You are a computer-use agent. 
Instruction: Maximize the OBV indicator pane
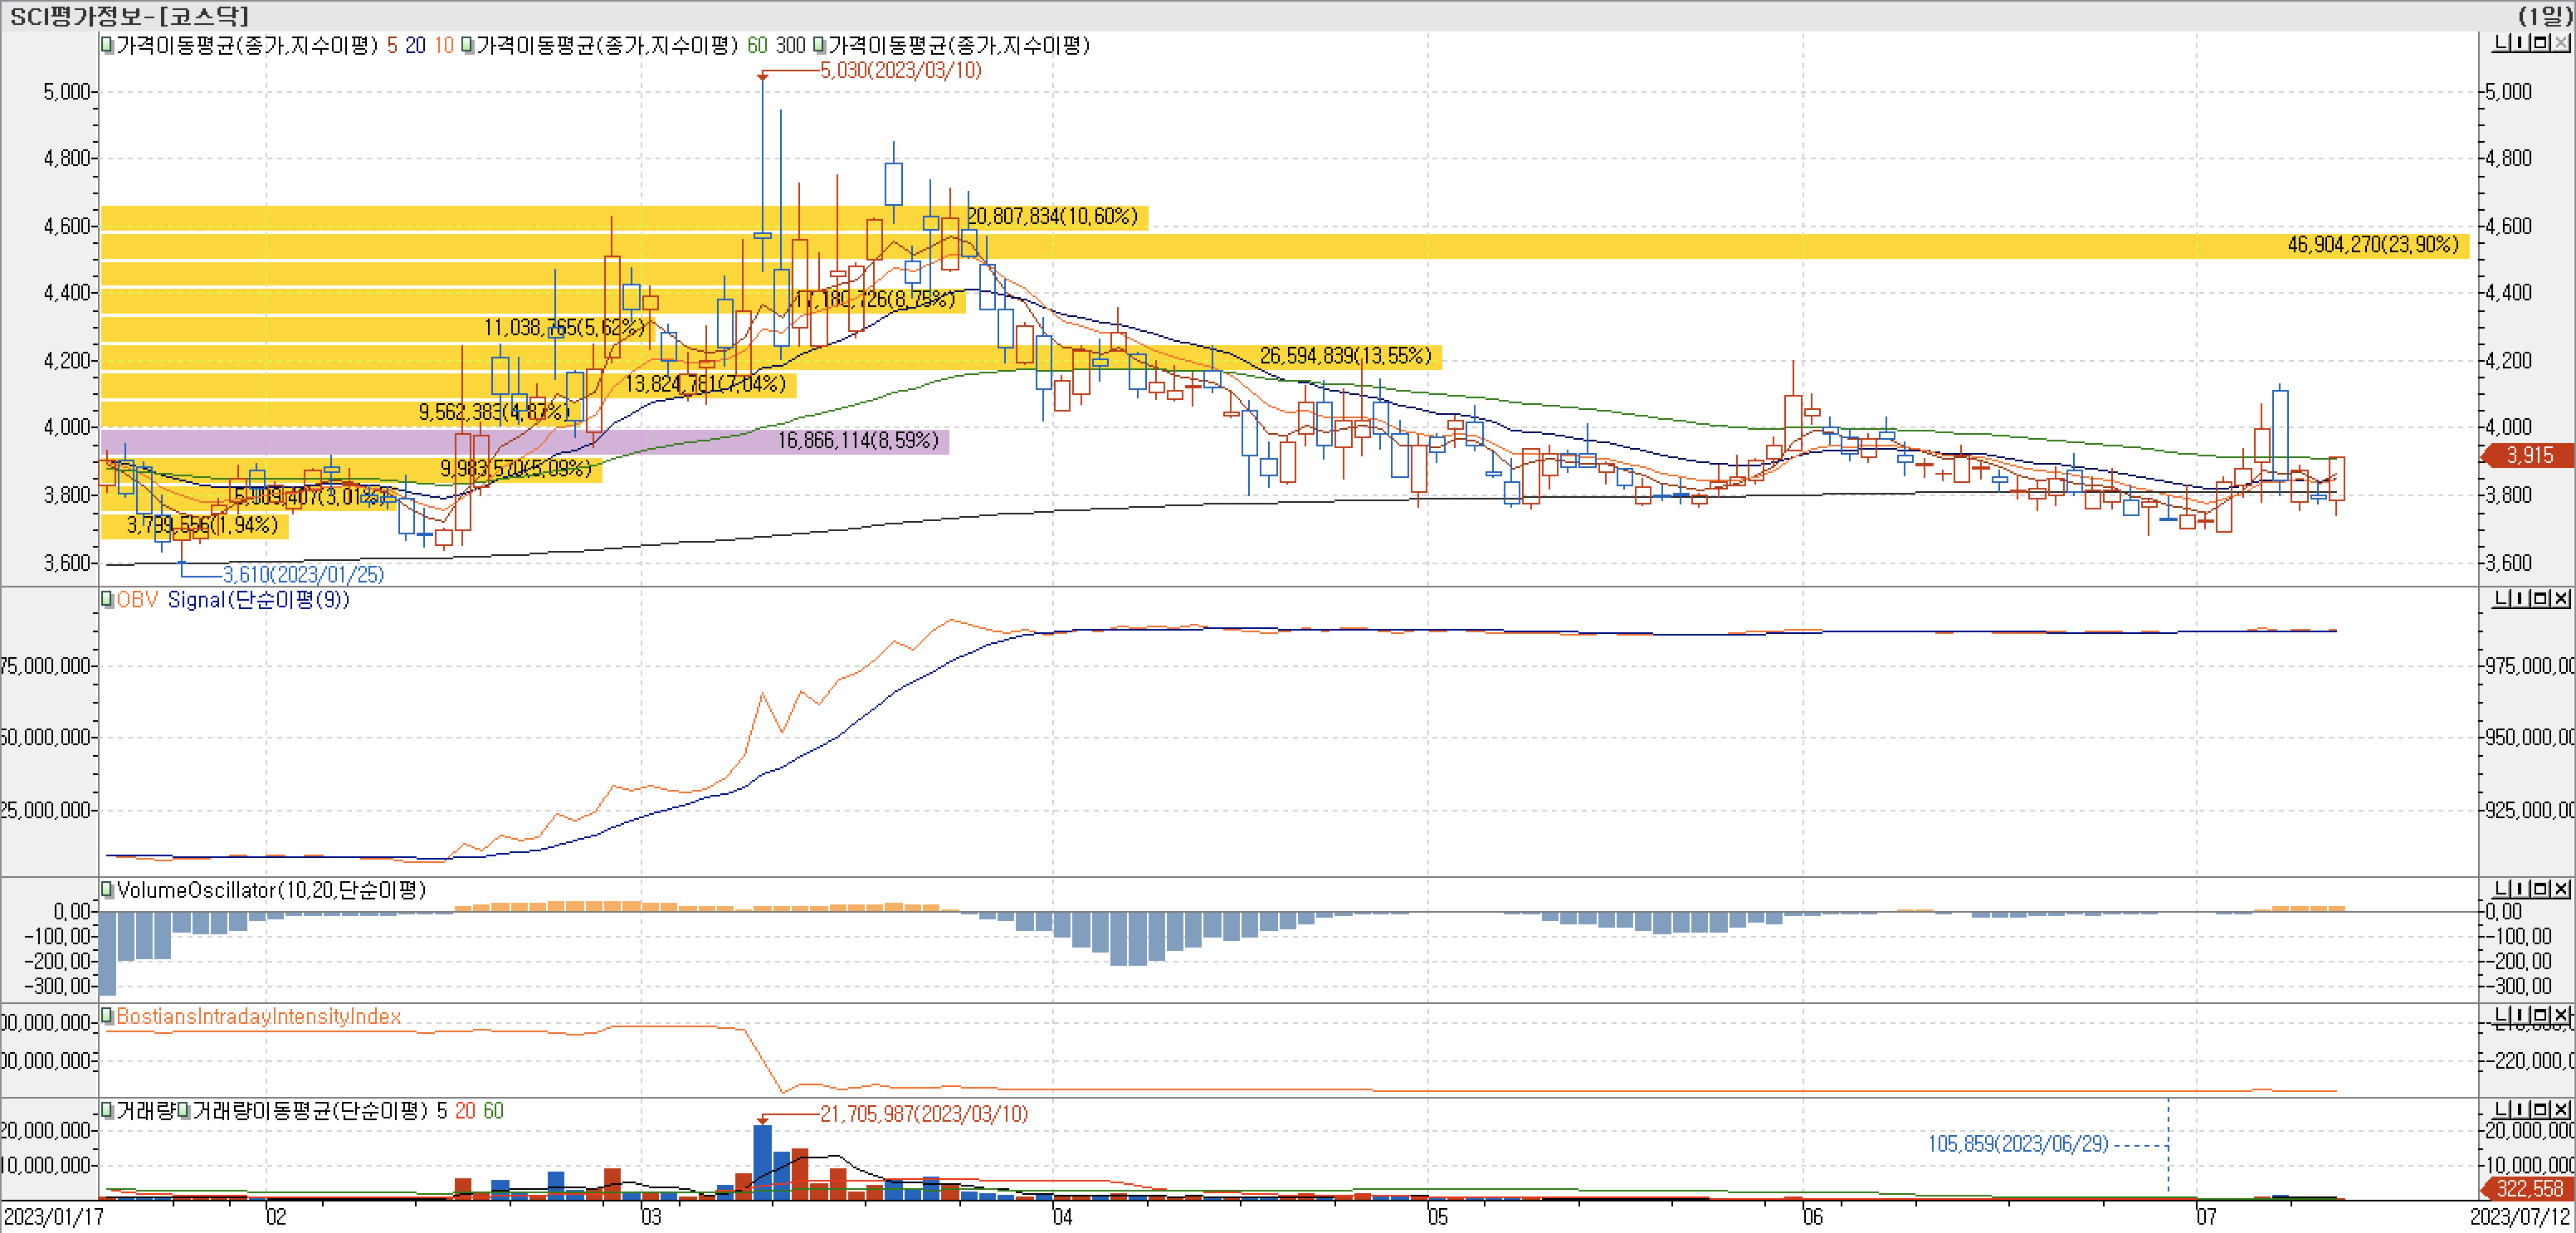[2541, 598]
